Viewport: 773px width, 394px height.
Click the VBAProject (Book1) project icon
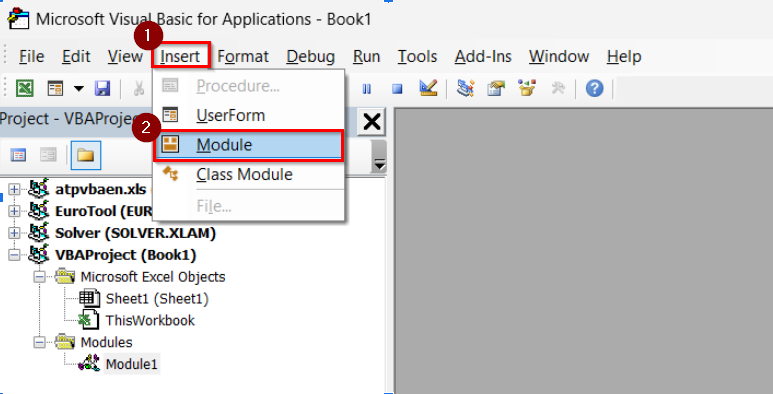point(39,254)
